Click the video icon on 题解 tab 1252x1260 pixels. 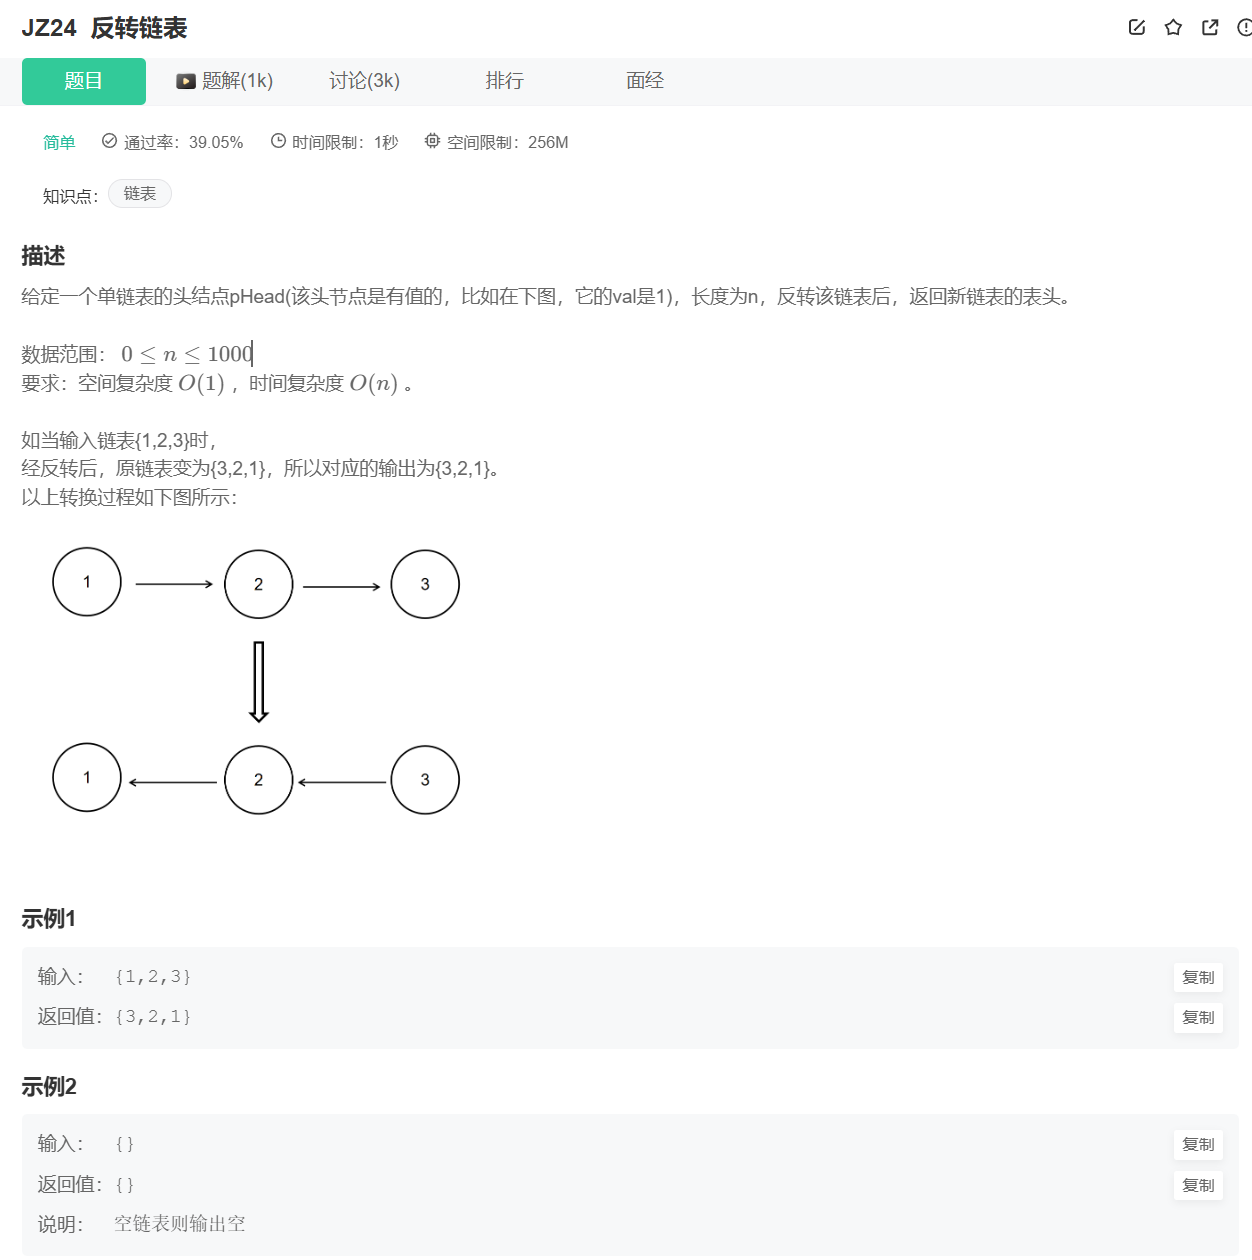pos(186,81)
